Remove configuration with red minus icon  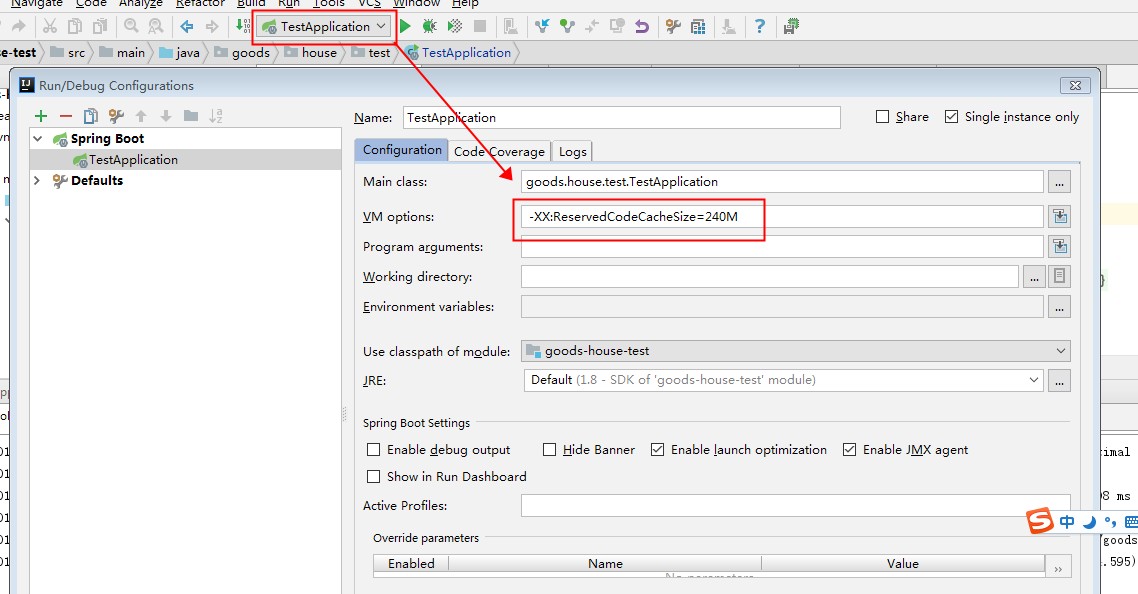66,116
